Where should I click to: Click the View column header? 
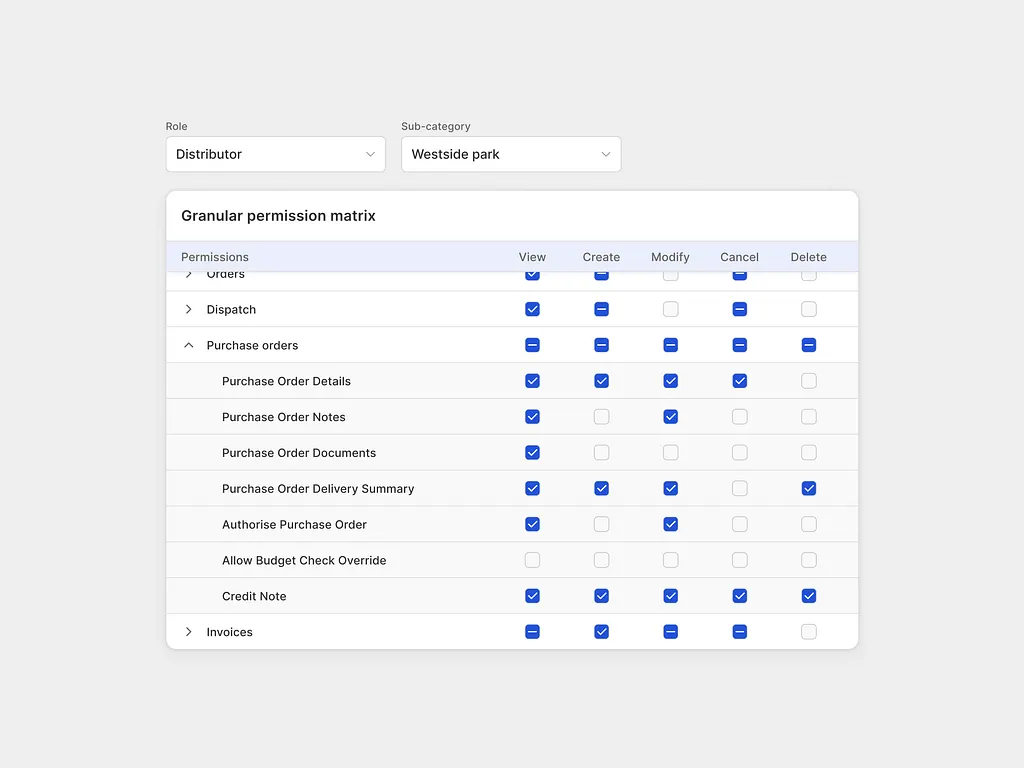click(532, 257)
